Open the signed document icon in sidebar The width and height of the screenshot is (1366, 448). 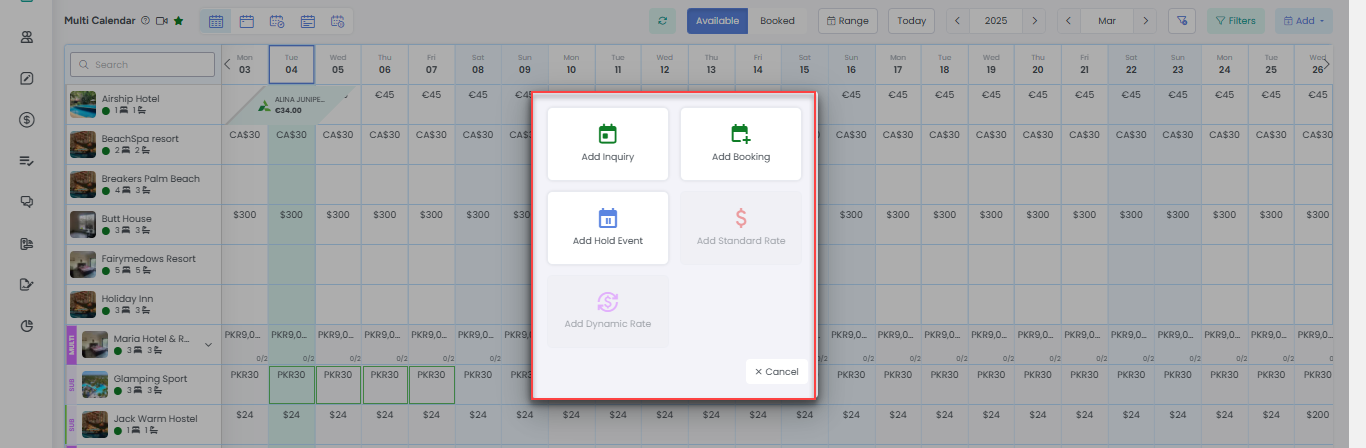tap(27, 284)
